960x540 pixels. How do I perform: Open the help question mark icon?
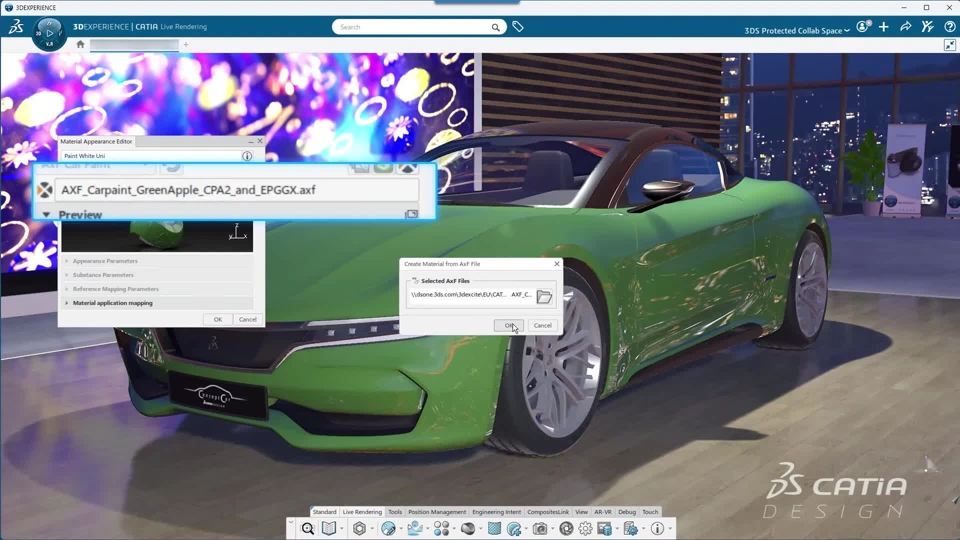pyautogui.click(x=950, y=26)
